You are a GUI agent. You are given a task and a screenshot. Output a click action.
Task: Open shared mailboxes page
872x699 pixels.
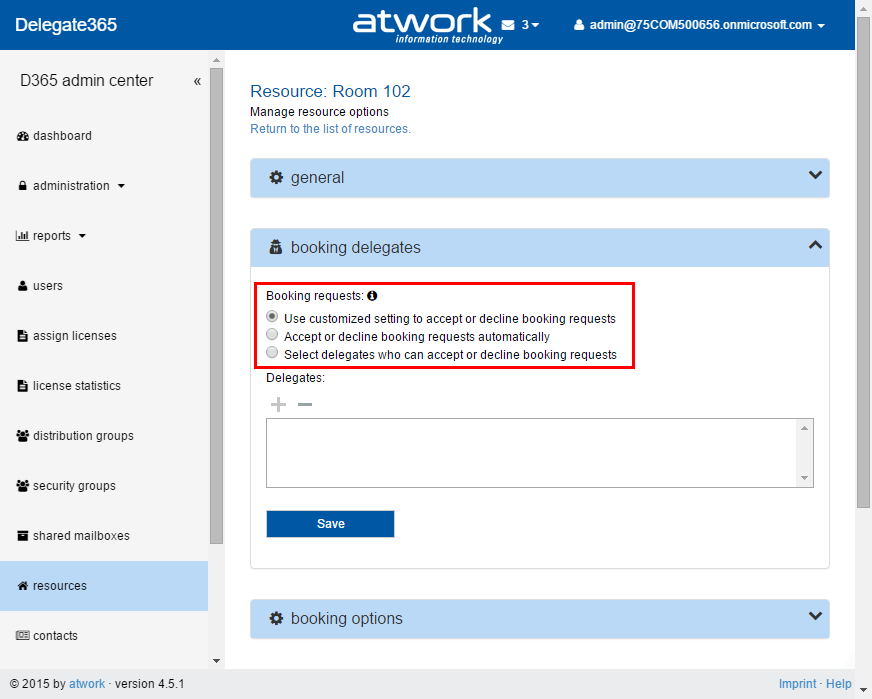pyautogui.click(x=81, y=536)
